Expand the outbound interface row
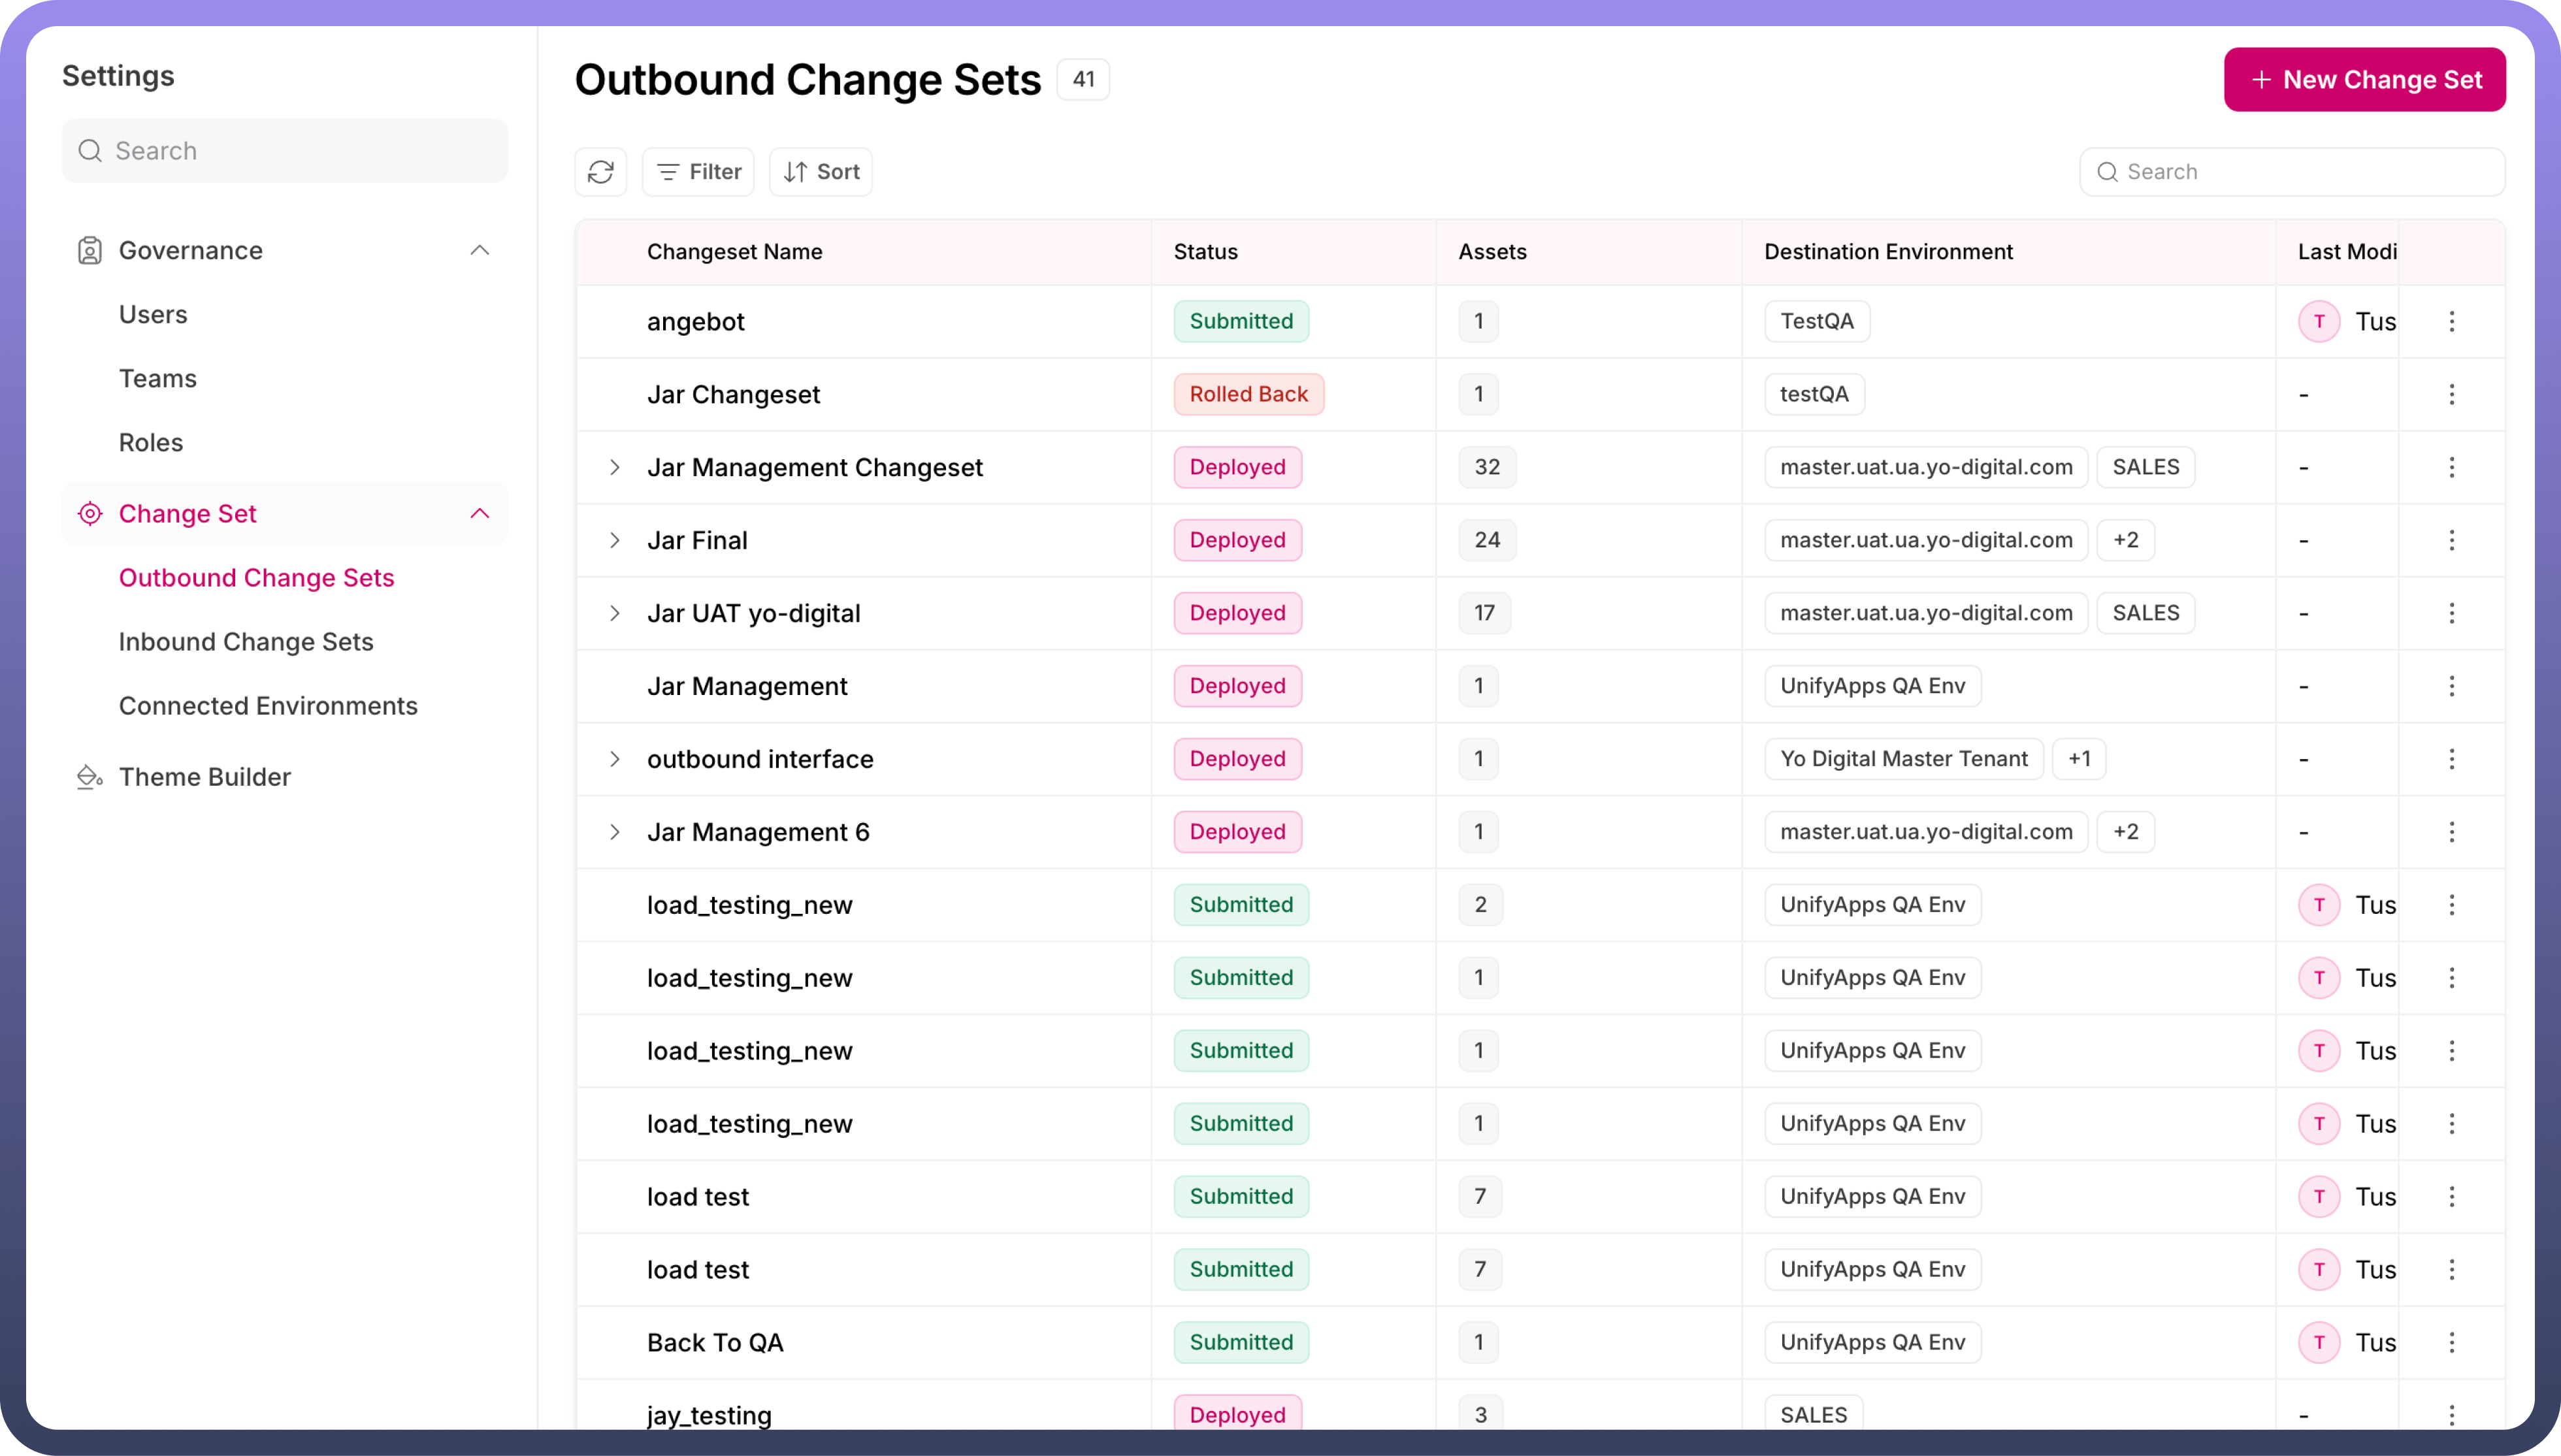 [615, 759]
